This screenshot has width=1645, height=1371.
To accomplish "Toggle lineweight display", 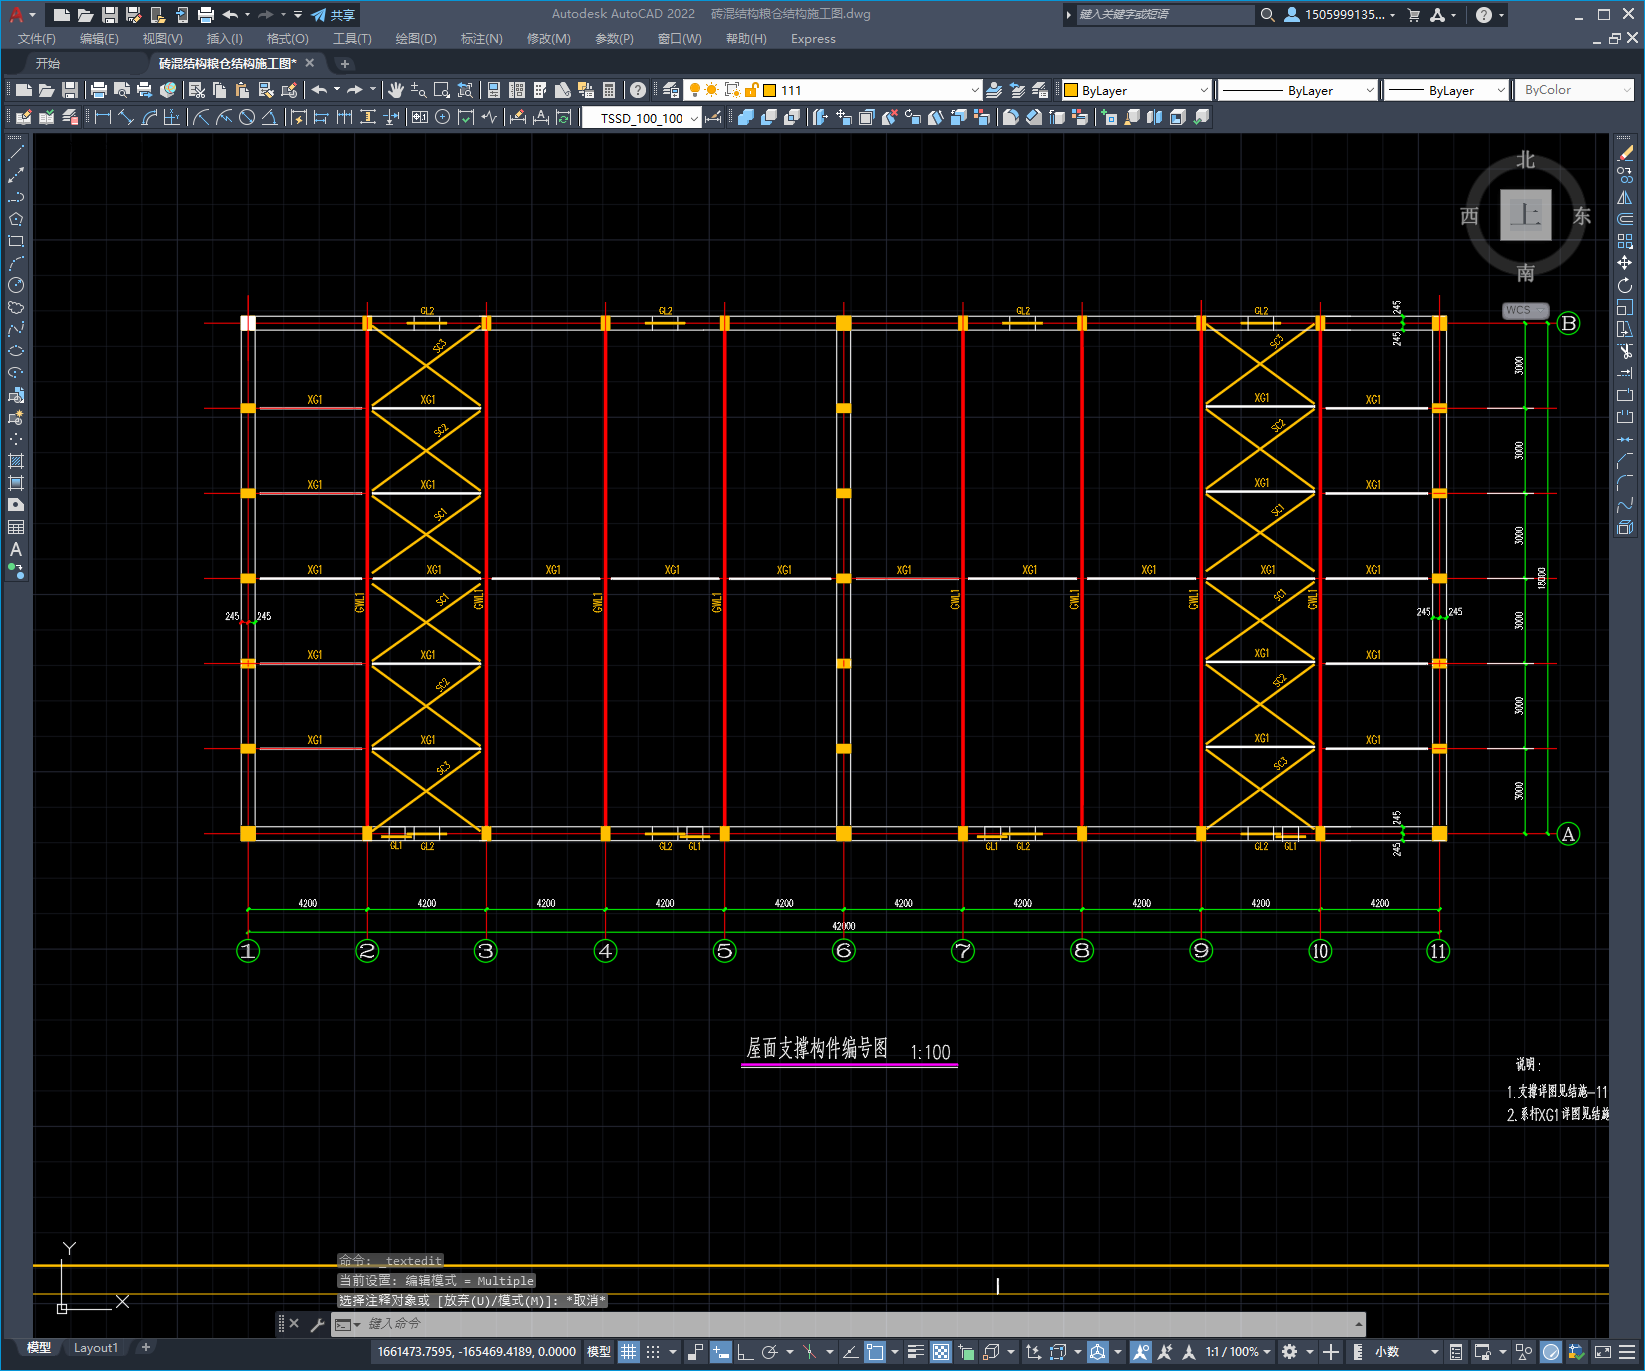I will point(915,1352).
